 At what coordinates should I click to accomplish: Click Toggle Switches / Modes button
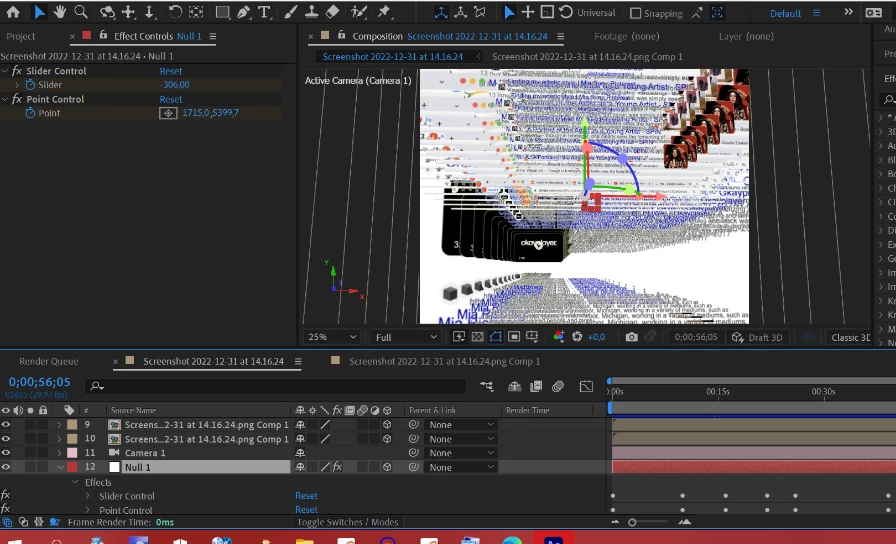347,522
